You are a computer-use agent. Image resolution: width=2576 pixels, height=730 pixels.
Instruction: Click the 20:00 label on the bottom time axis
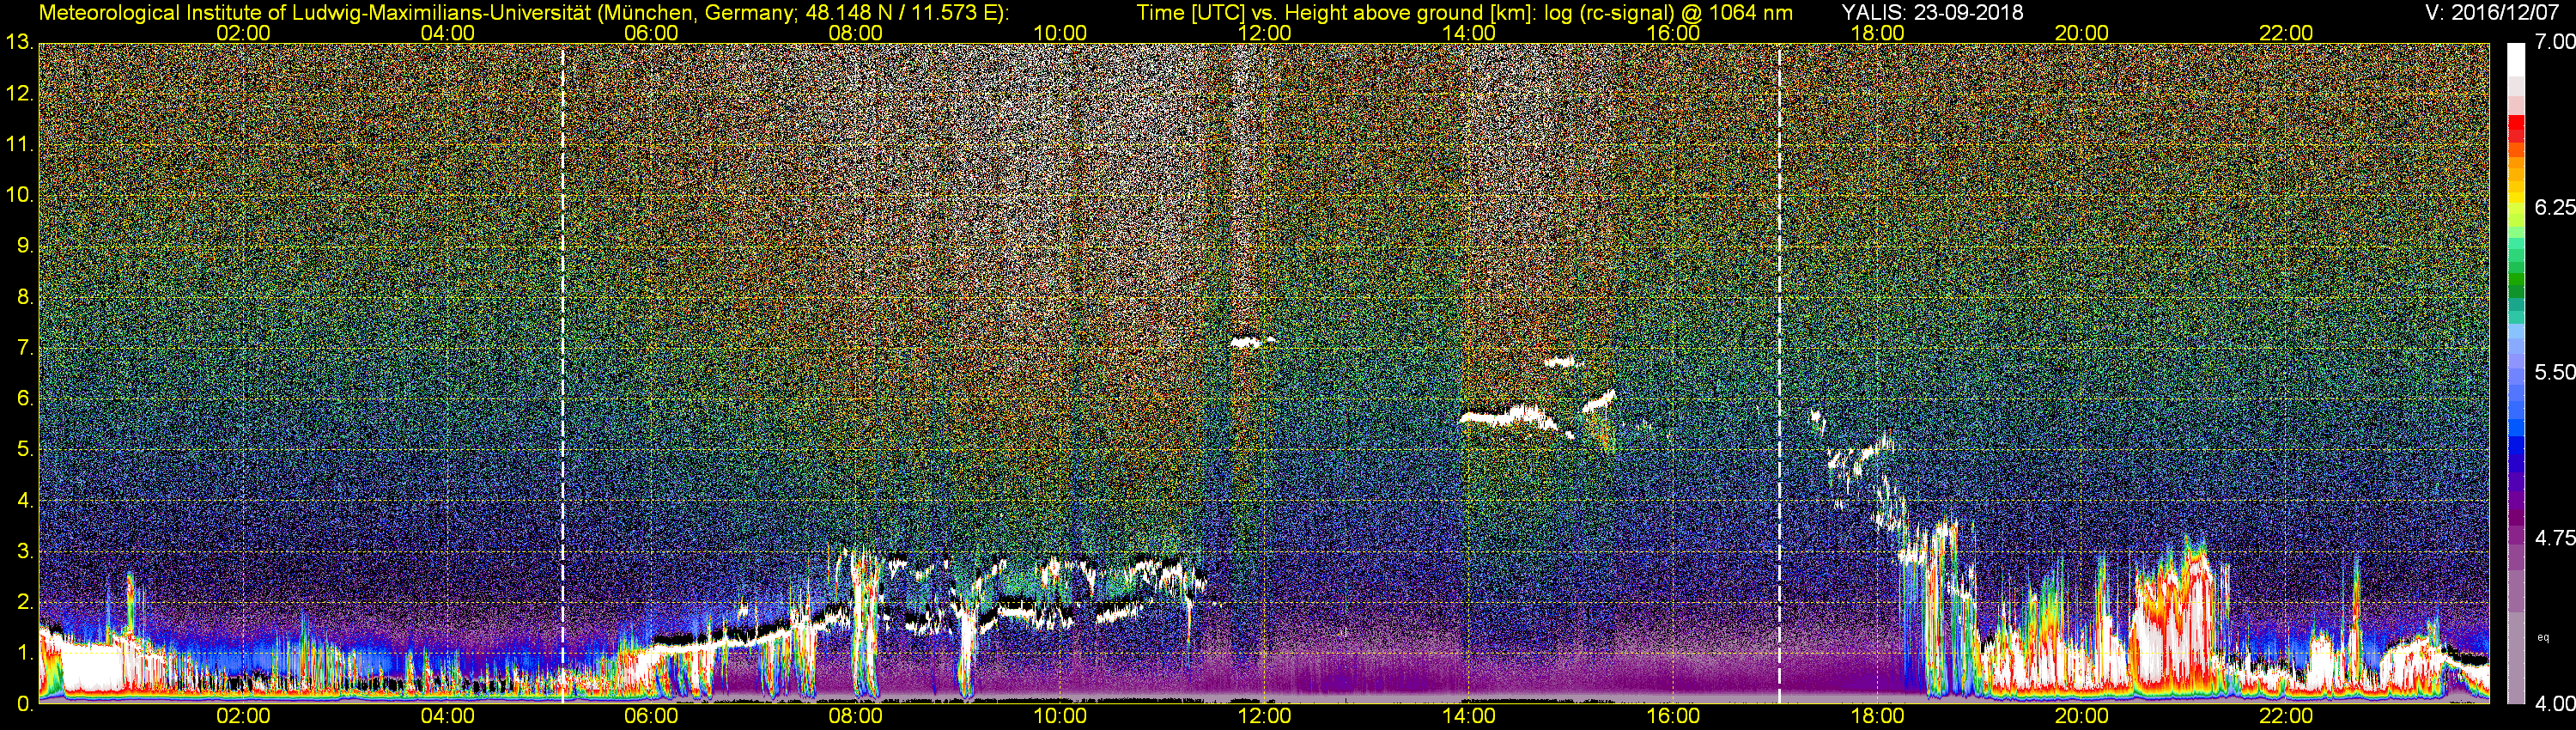coord(2082,716)
